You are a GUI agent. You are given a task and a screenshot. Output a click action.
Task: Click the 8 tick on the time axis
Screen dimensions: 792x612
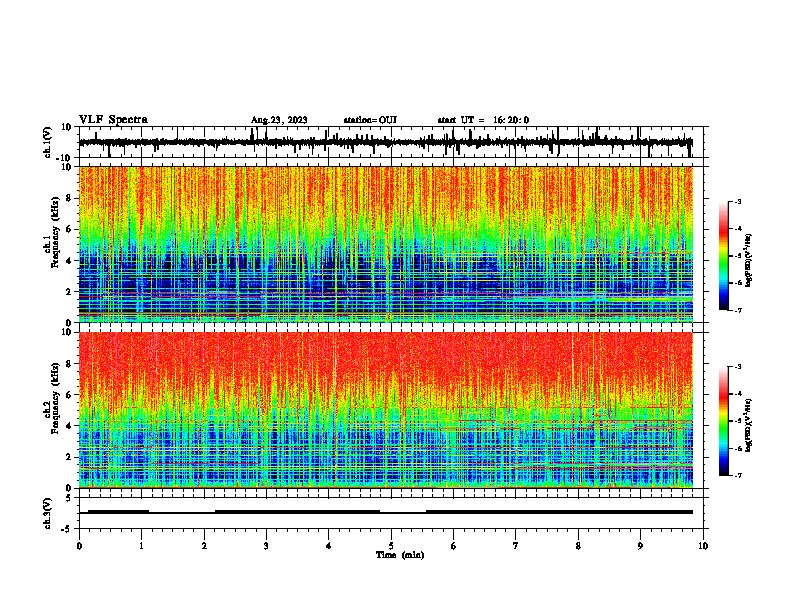(578, 546)
